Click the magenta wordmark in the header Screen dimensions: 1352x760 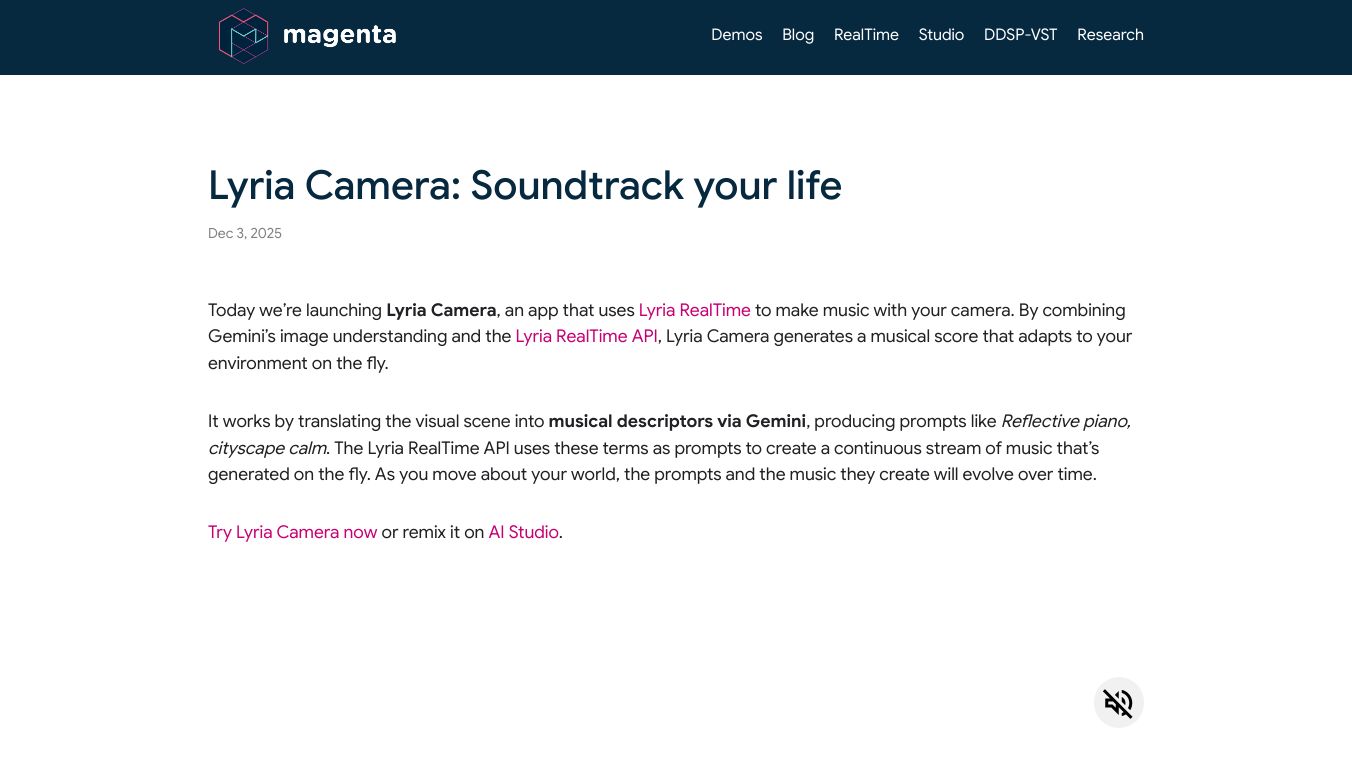pyautogui.click(x=340, y=36)
